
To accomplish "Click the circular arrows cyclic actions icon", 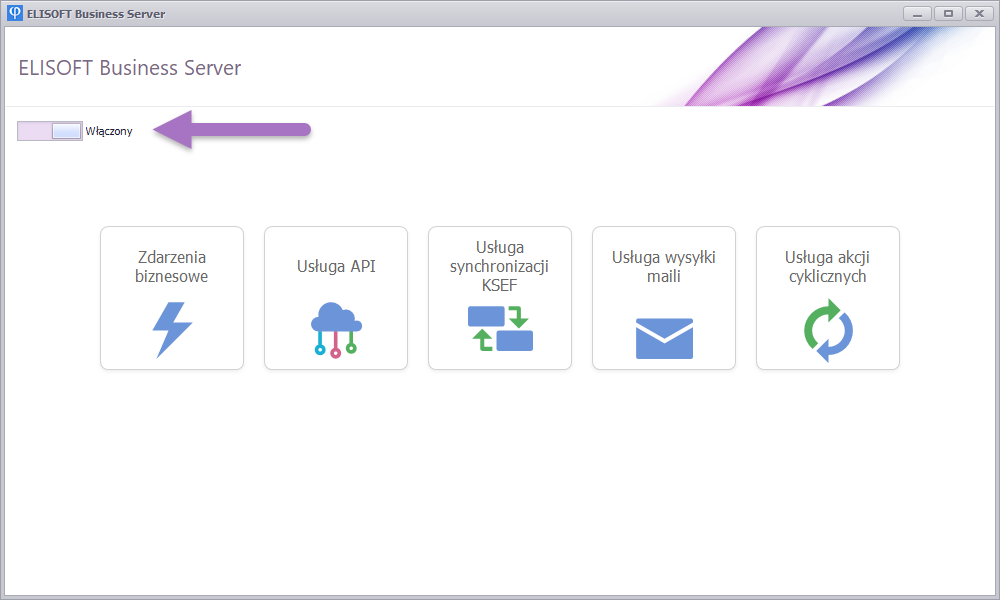I will 828,334.
